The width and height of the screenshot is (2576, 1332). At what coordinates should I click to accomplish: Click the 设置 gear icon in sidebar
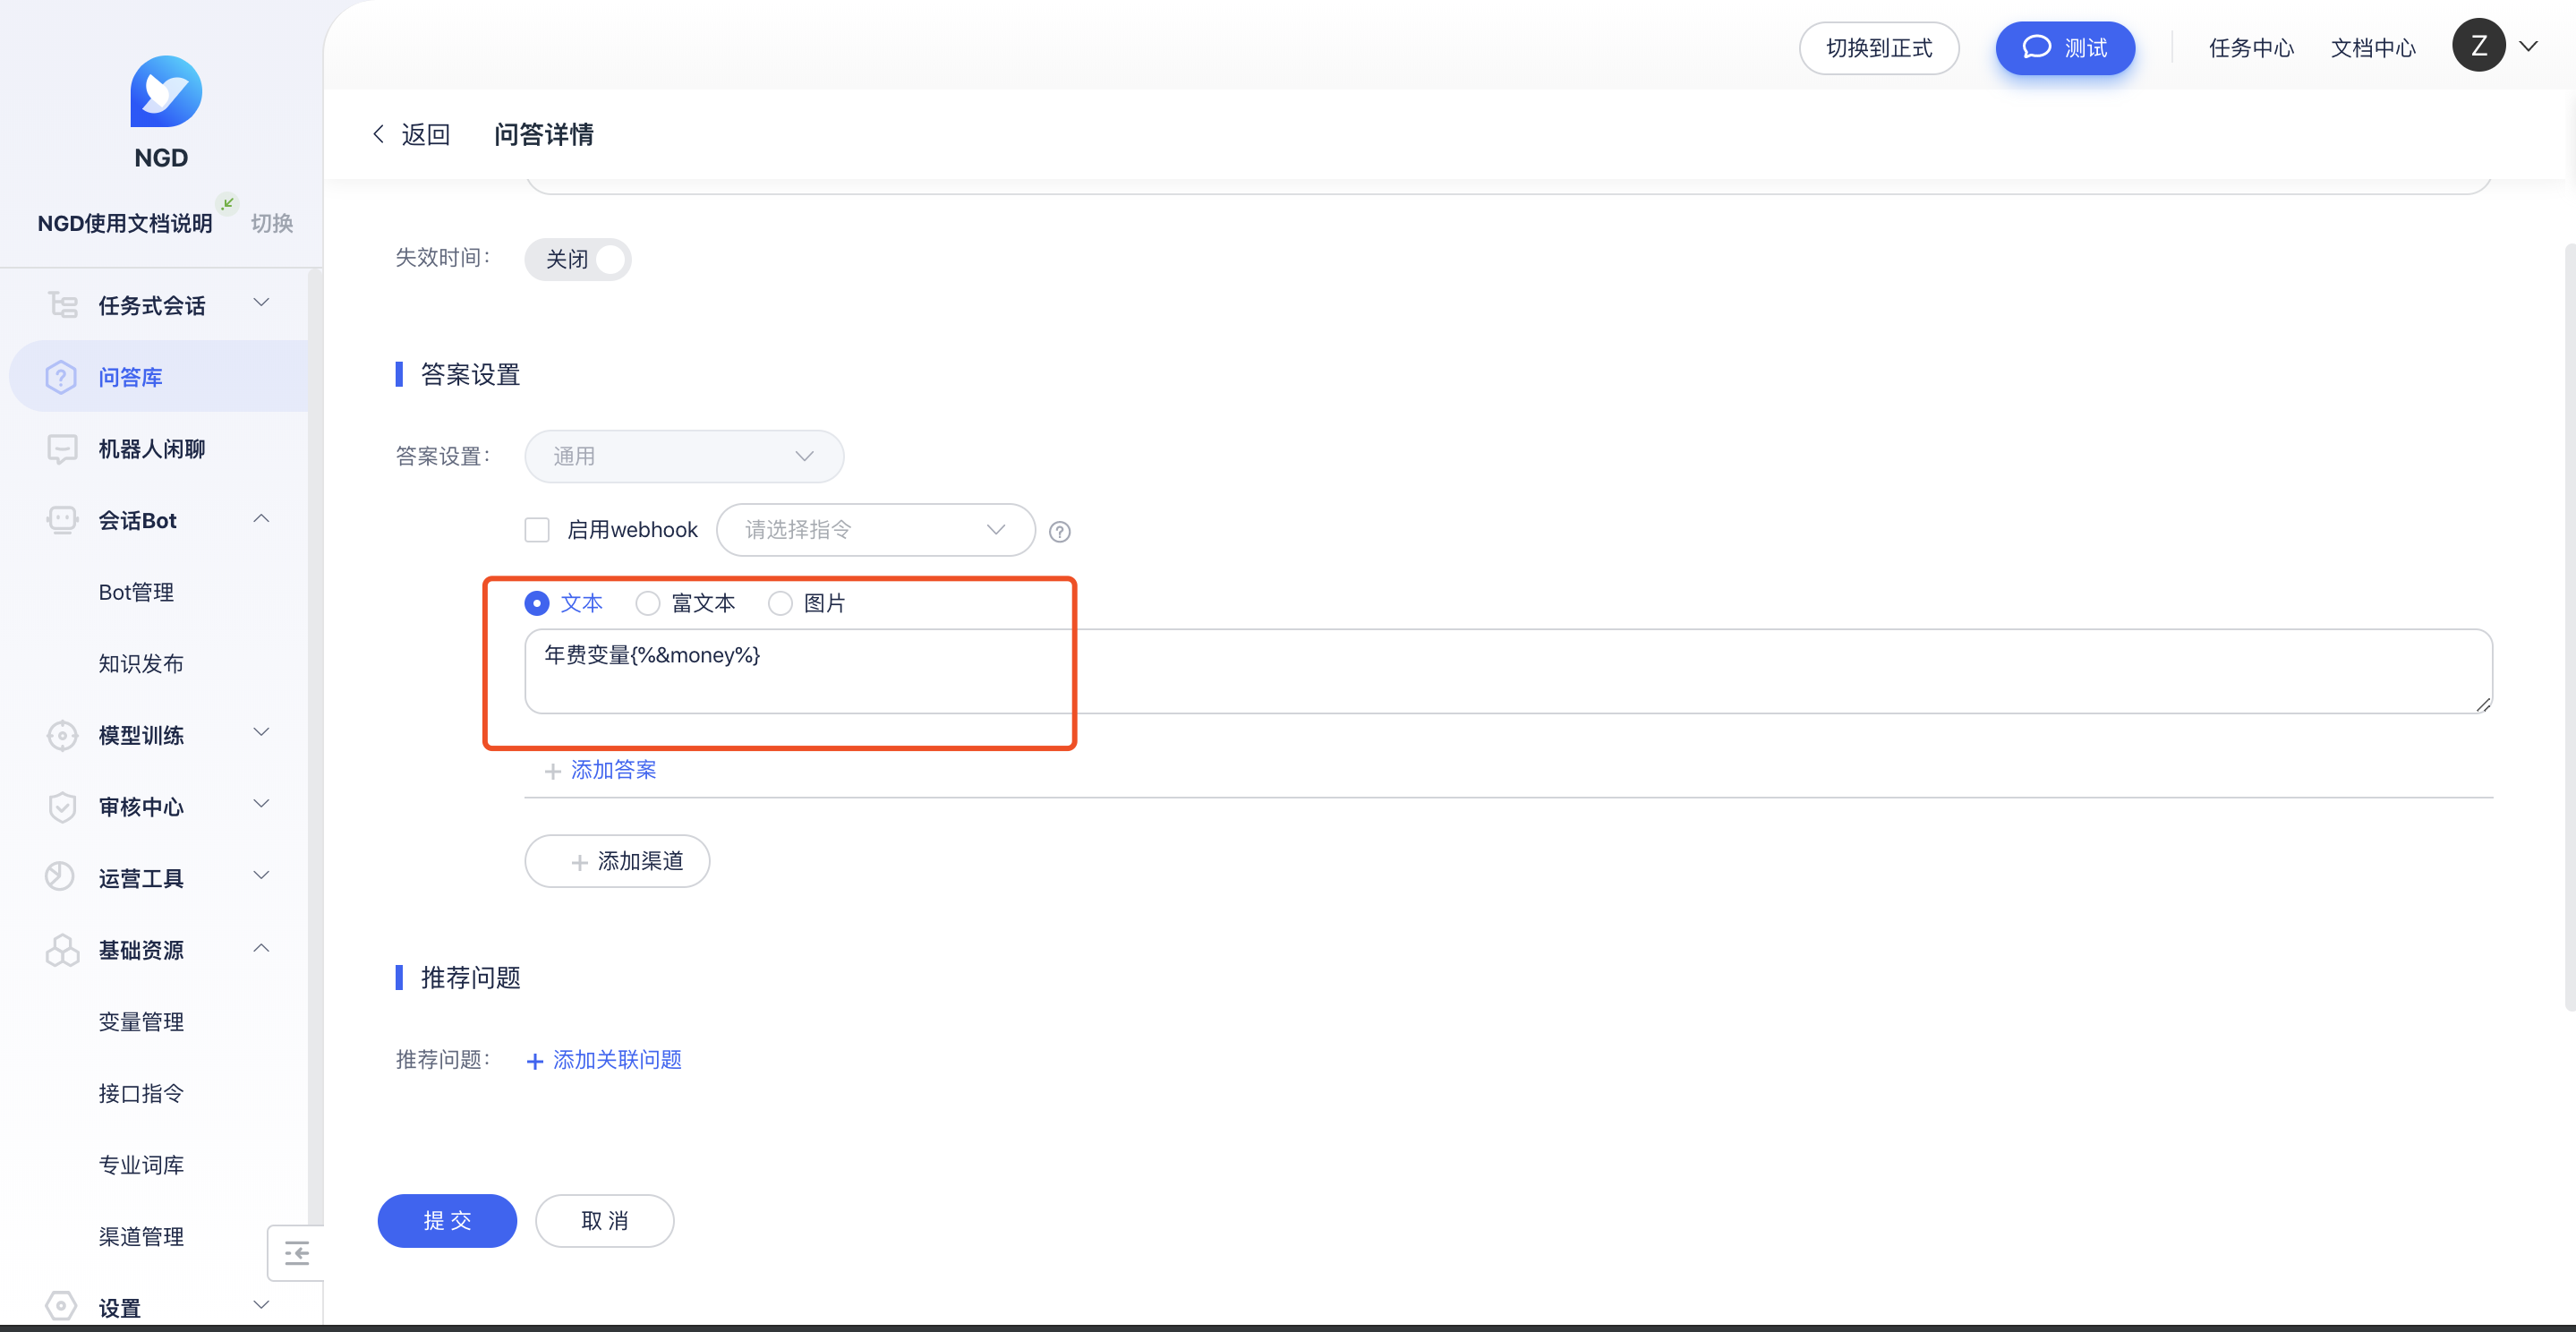point(61,1306)
